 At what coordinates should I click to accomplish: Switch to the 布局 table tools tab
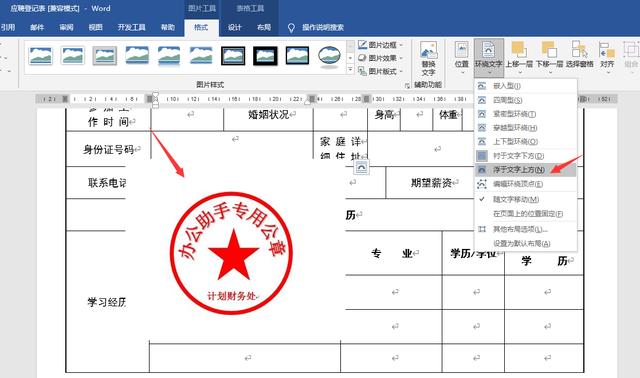point(264,27)
